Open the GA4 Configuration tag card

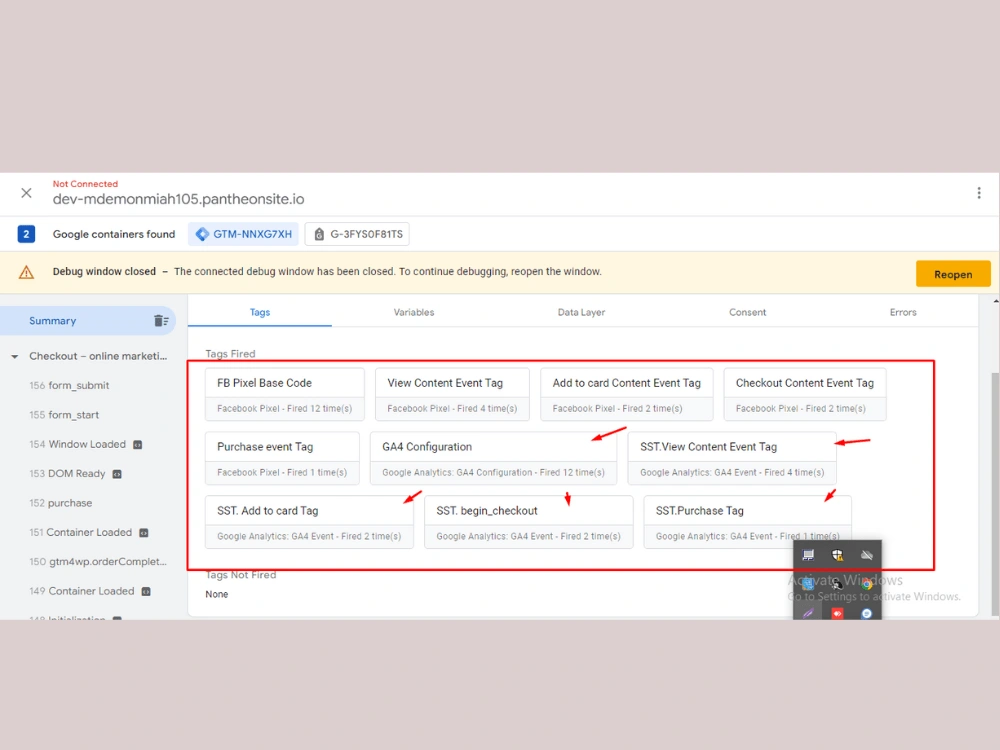coord(493,458)
